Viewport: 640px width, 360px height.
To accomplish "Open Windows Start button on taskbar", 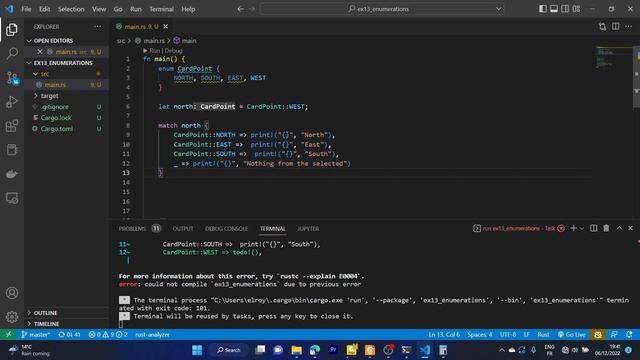I will tap(197, 350).
